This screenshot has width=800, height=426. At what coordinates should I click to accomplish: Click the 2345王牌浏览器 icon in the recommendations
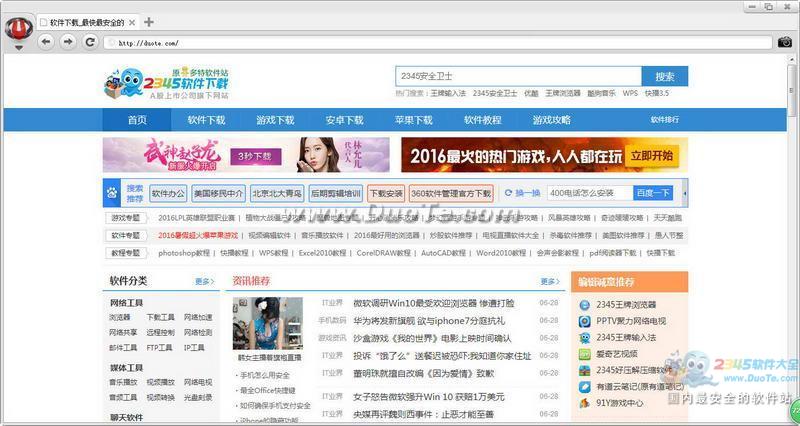point(585,305)
